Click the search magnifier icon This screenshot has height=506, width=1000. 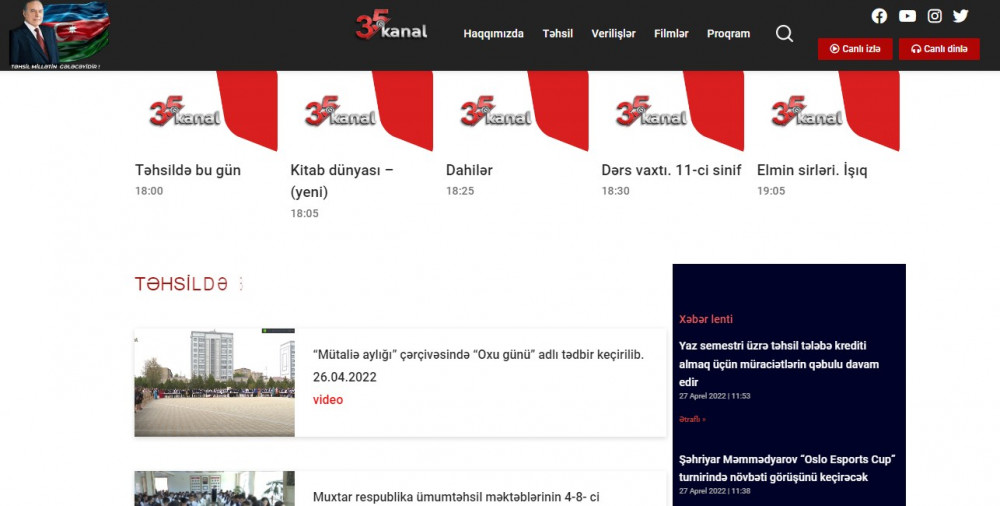(784, 33)
